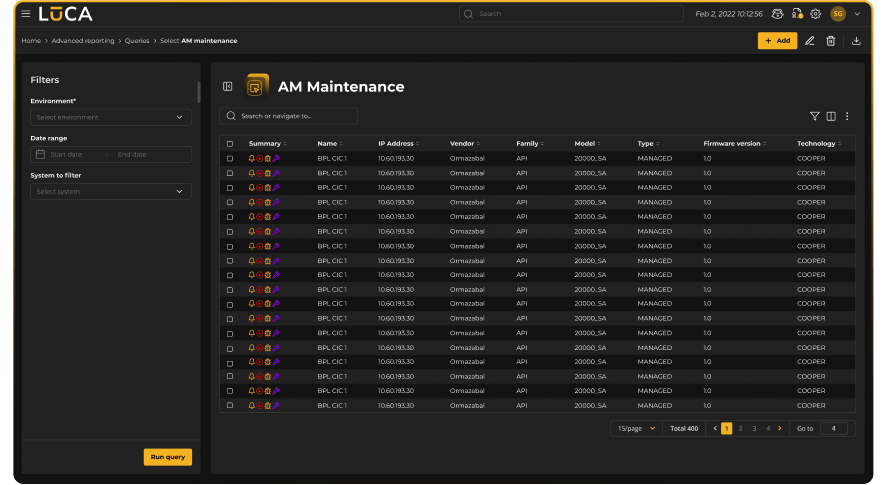Click the trash delete icon
Image resolution: width=887 pixels, height=485 pixels.
pyautogui.click(x=830, y=41)
